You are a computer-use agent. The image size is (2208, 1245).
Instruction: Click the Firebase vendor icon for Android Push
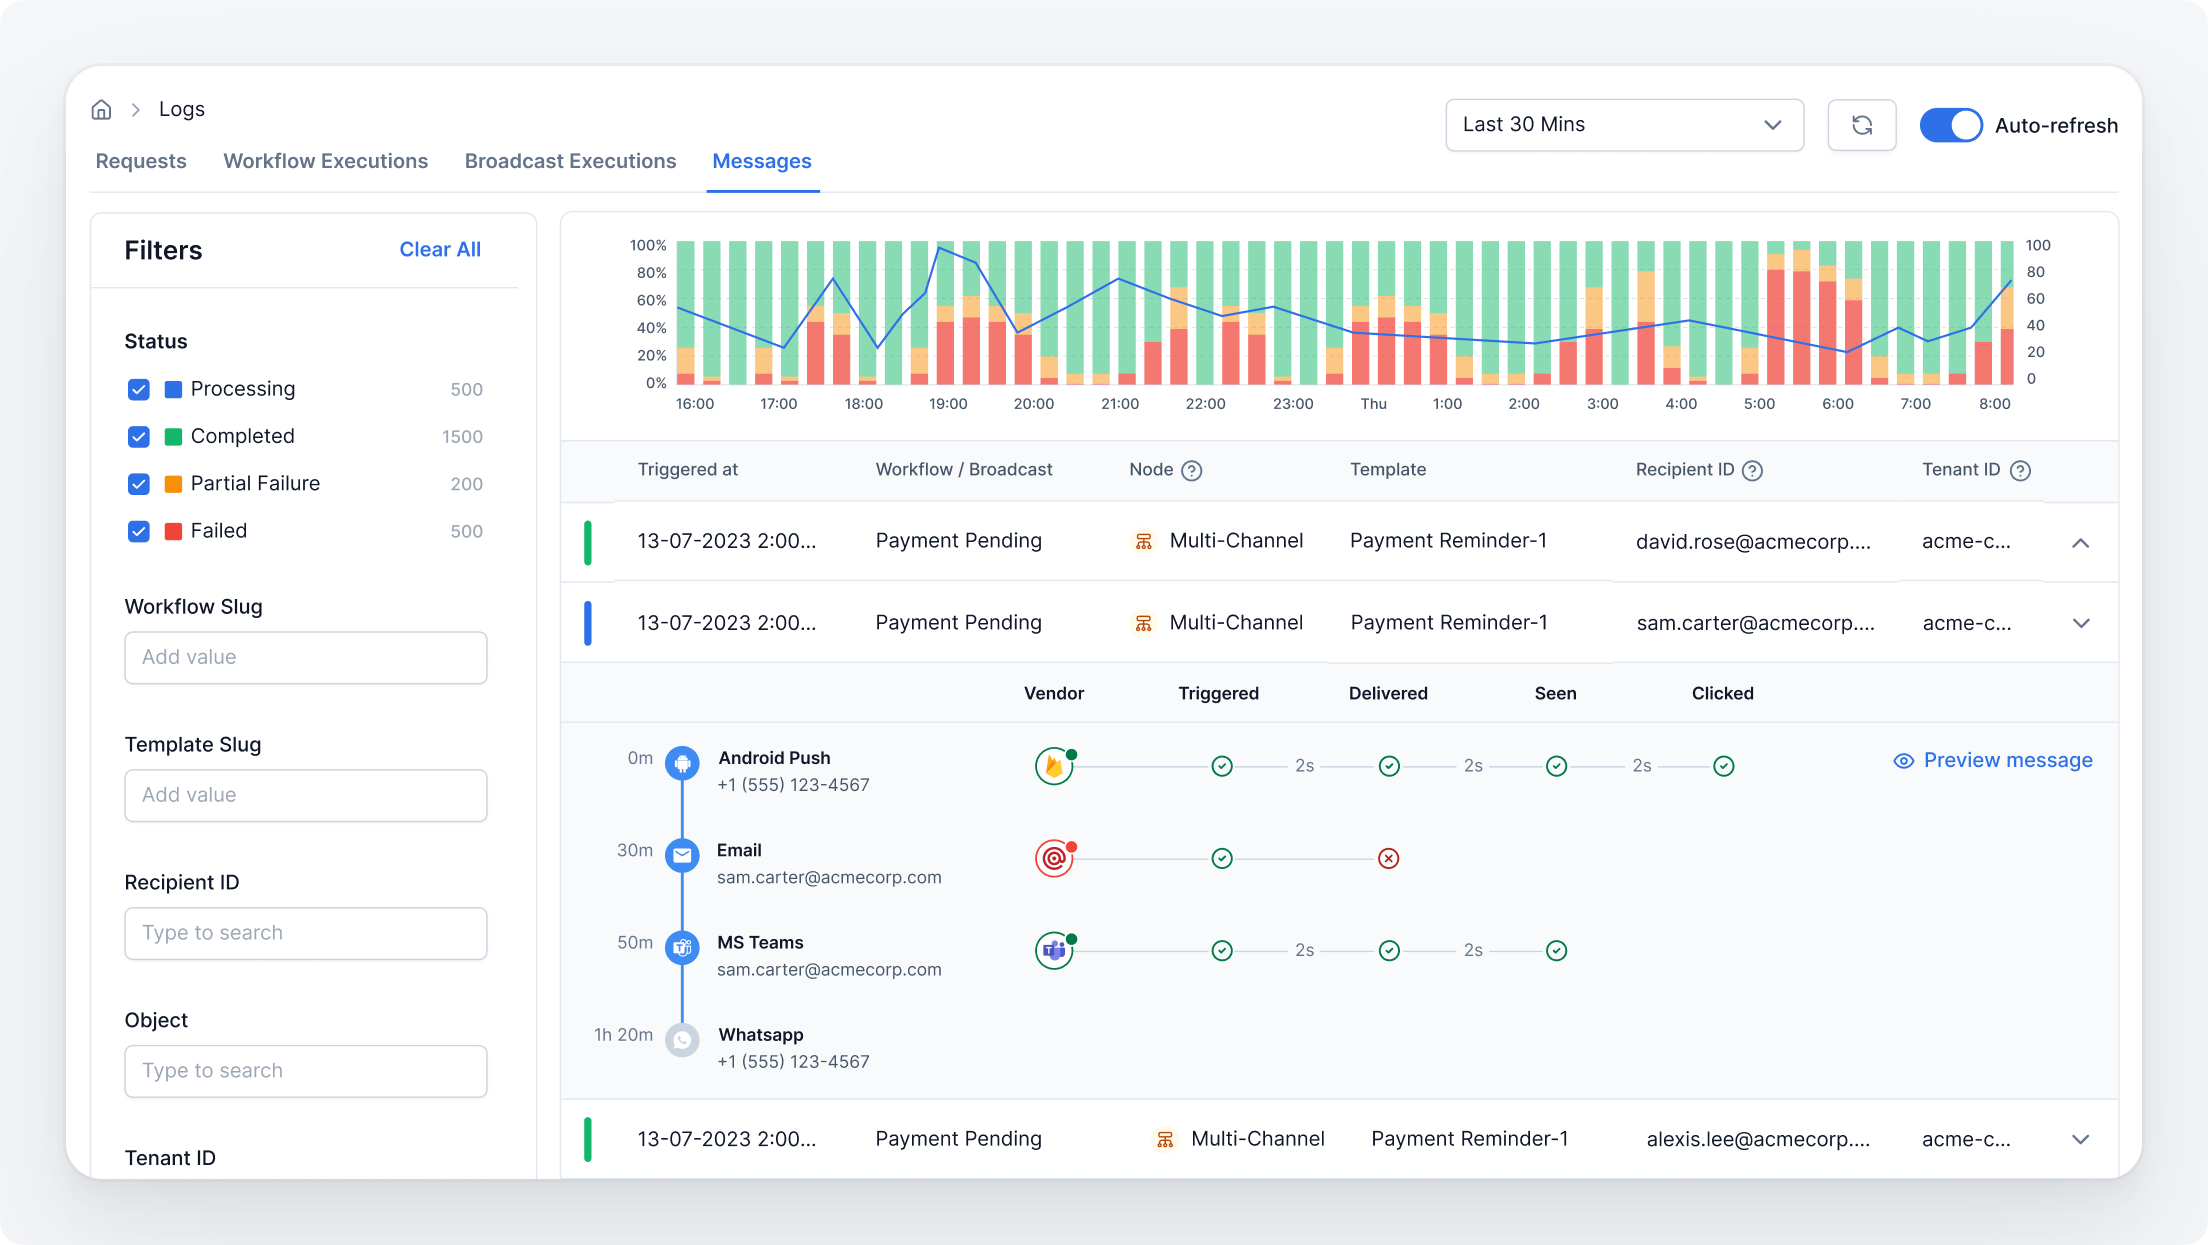pyautogui.click(x=1053, y=767)
